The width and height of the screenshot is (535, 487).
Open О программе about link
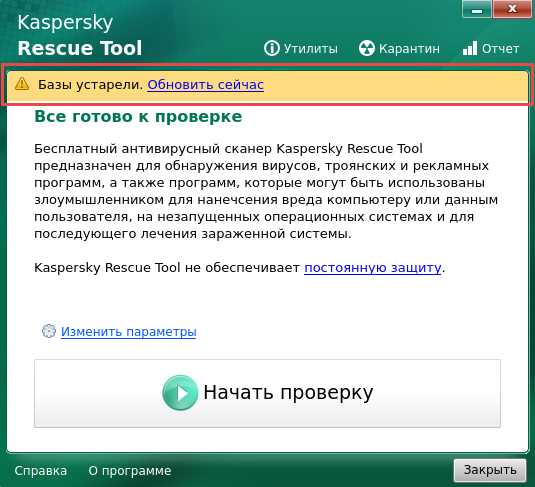[x=130, y=471]
